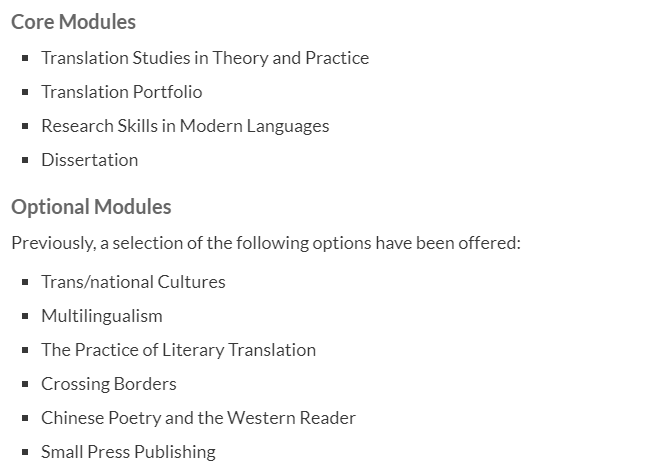The image size is (656, 468).
Task: Click the Crossing Borders list item
Action: (109, 384)
